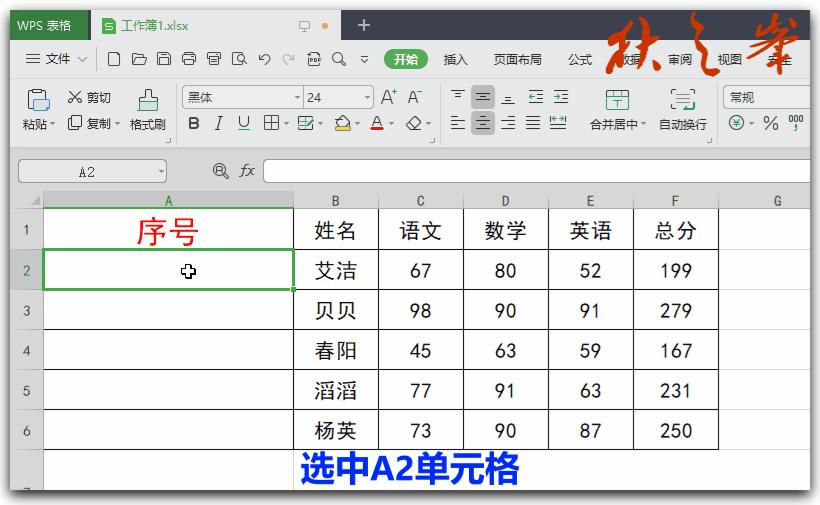
Task: Toggle bottom vertical alignment
Action: pyautogui.click(x=508, y=97)
